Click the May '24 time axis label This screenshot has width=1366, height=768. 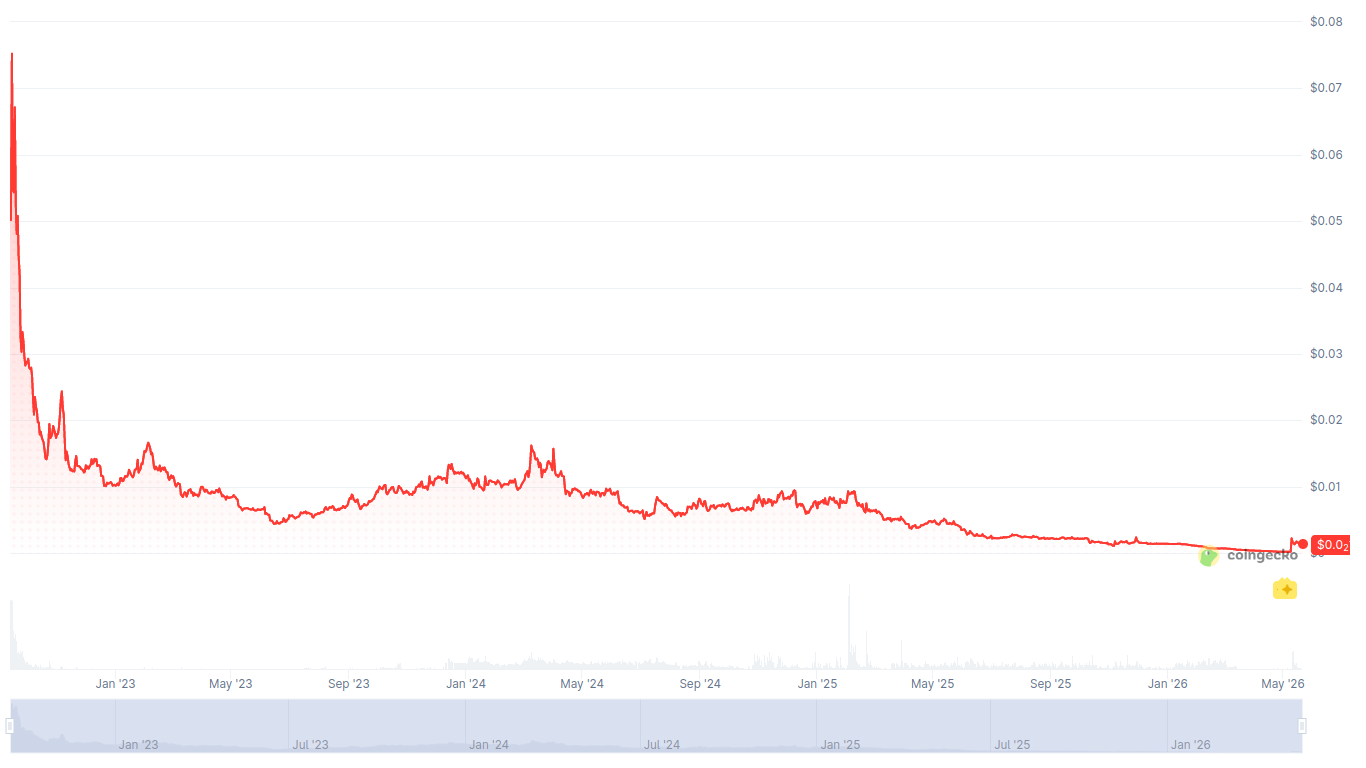click(582, 684)
